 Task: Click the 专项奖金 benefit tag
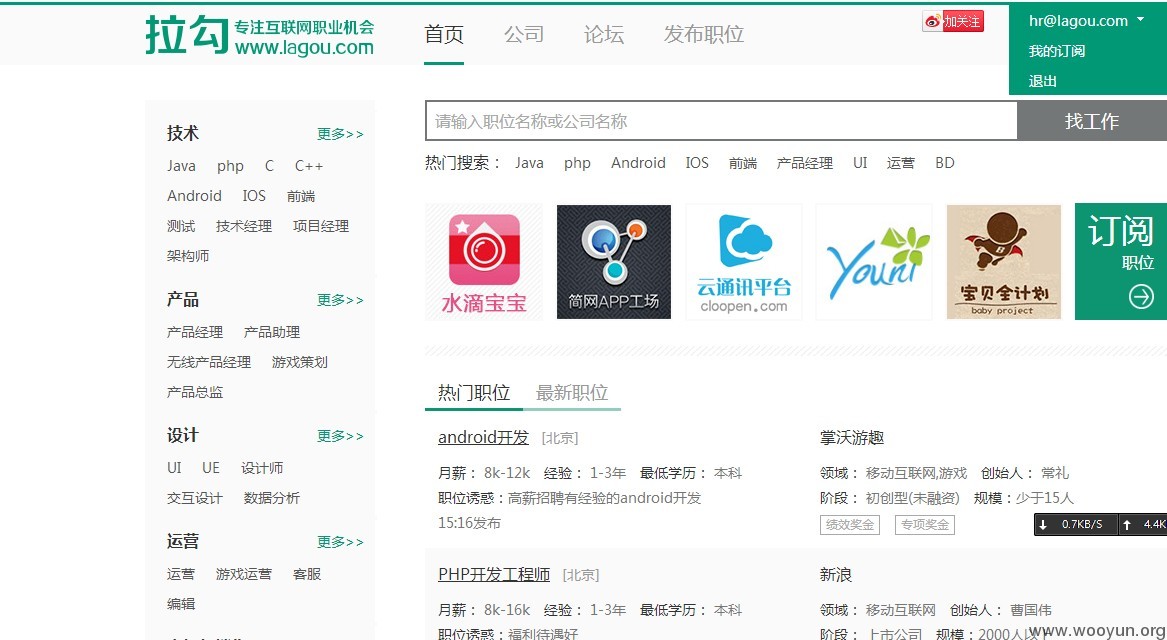(x=924, y=525)
